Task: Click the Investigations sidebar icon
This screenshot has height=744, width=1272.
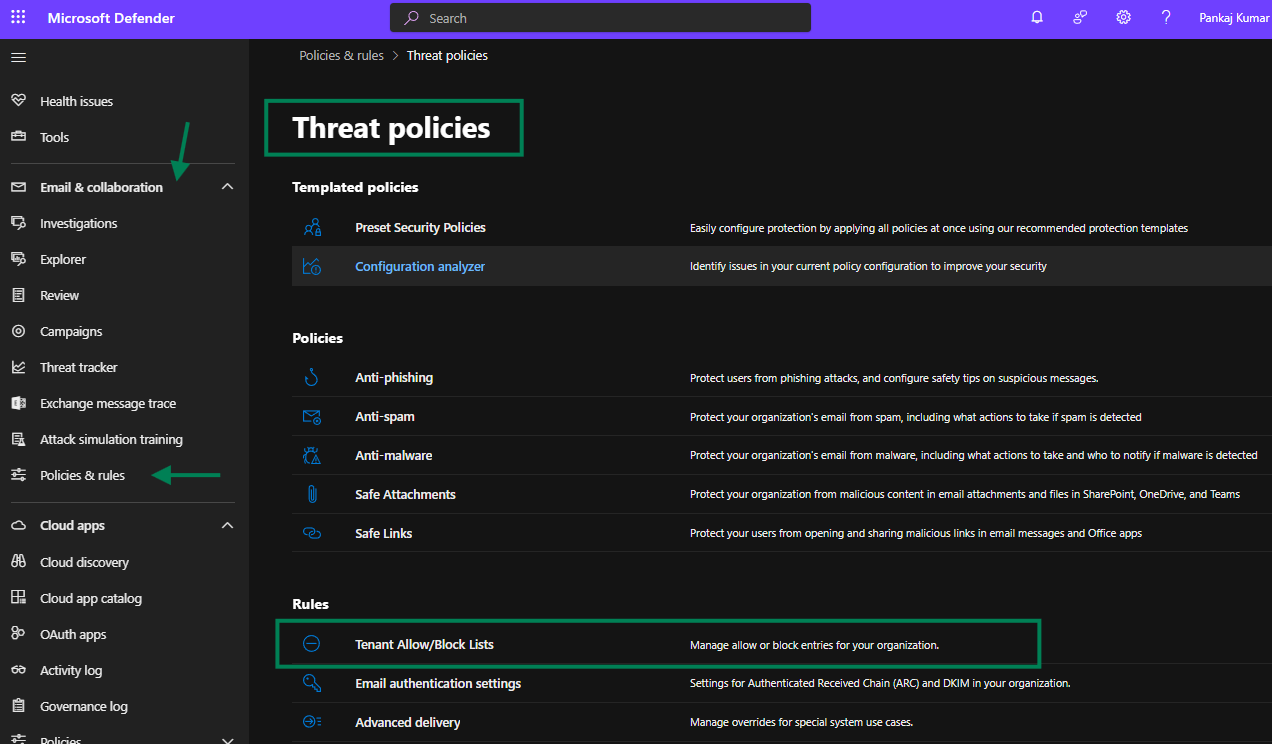Action: coord(18,223)
